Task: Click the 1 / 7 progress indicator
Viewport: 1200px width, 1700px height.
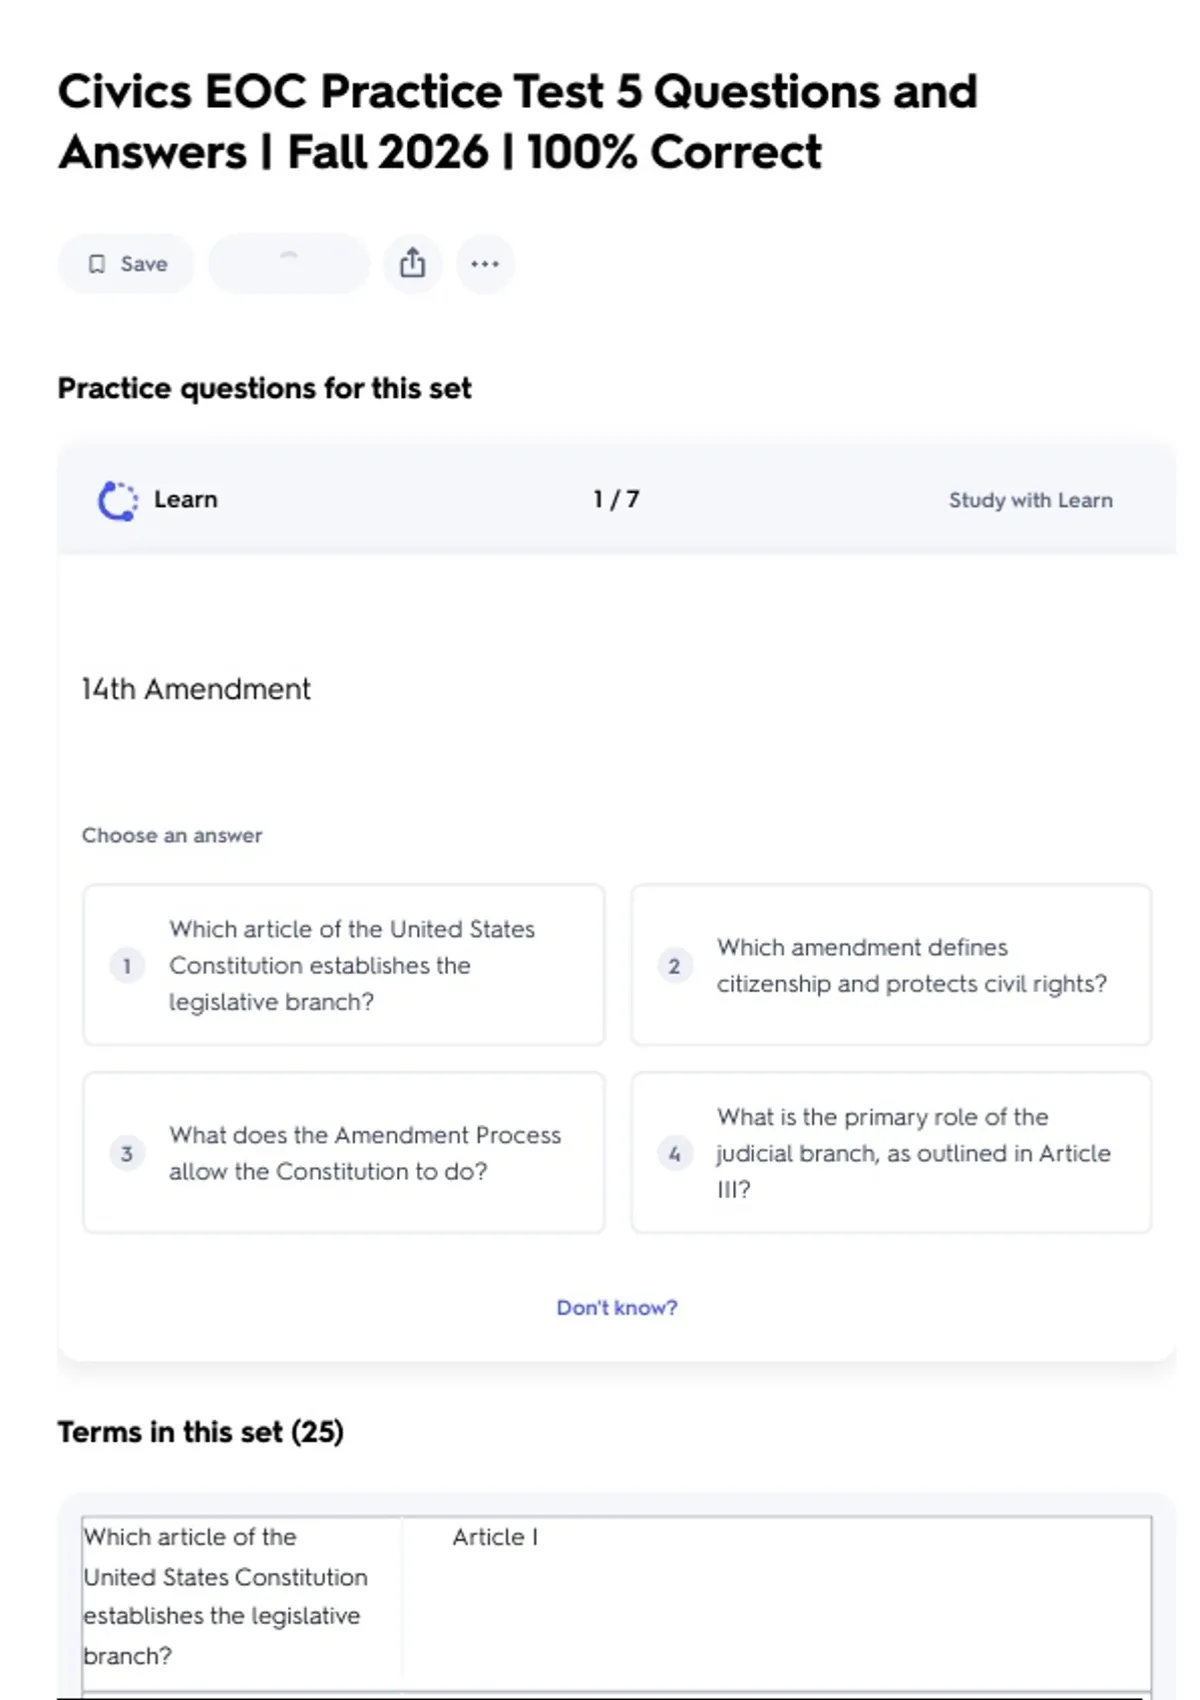Action: (616, 499)
